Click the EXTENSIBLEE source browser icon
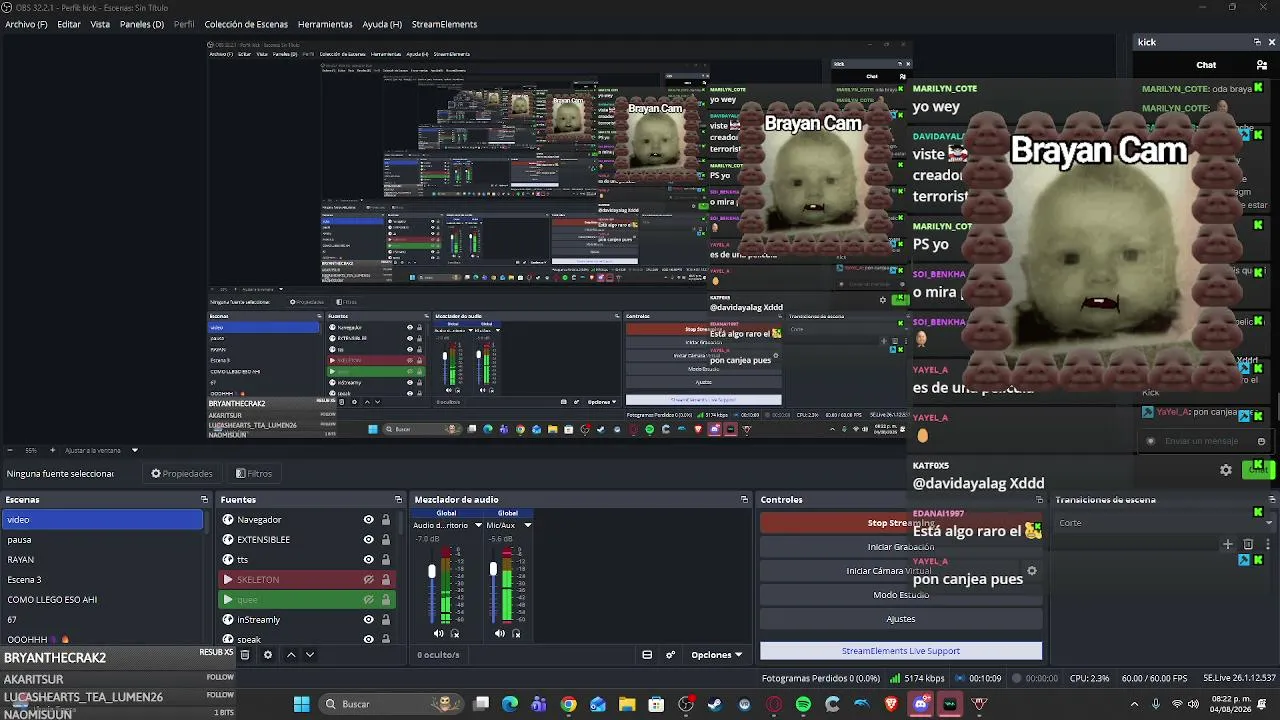 pyautogui.click(x=228, y=540)
